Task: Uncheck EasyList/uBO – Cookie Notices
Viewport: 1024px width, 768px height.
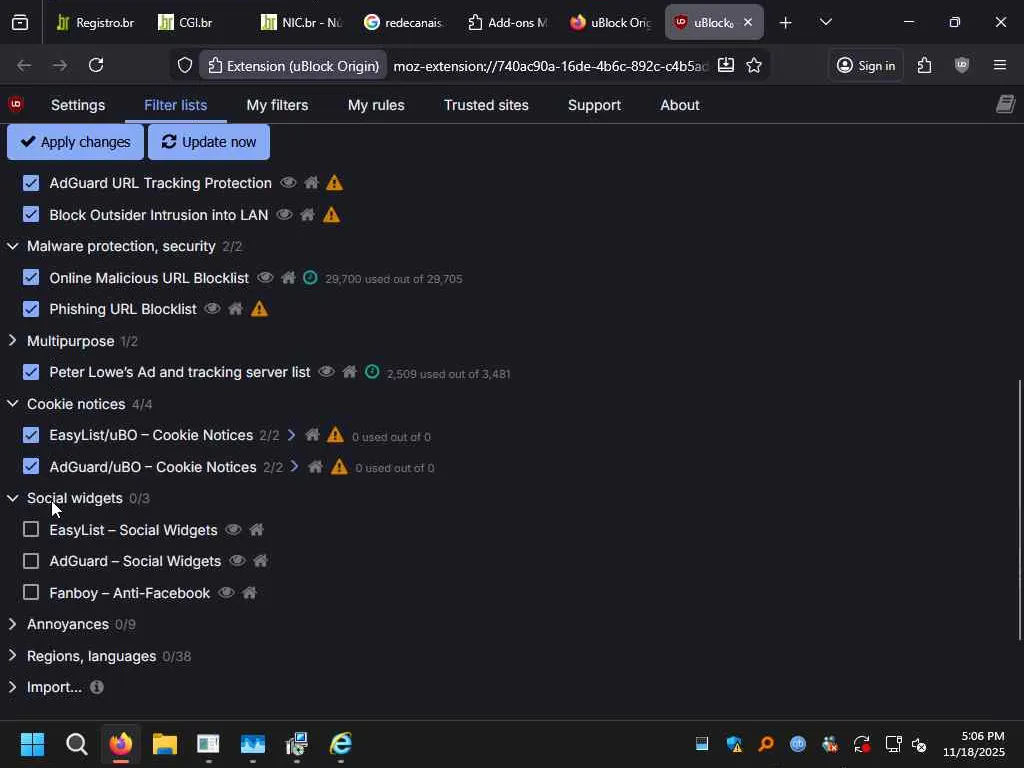Action: (31, 435)
